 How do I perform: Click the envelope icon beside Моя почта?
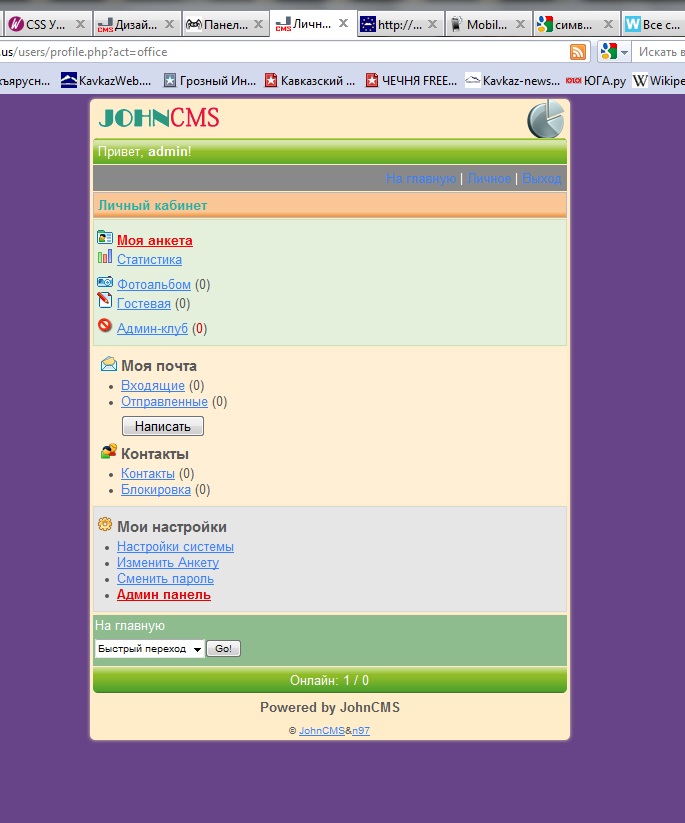click(x=109, y=364)
